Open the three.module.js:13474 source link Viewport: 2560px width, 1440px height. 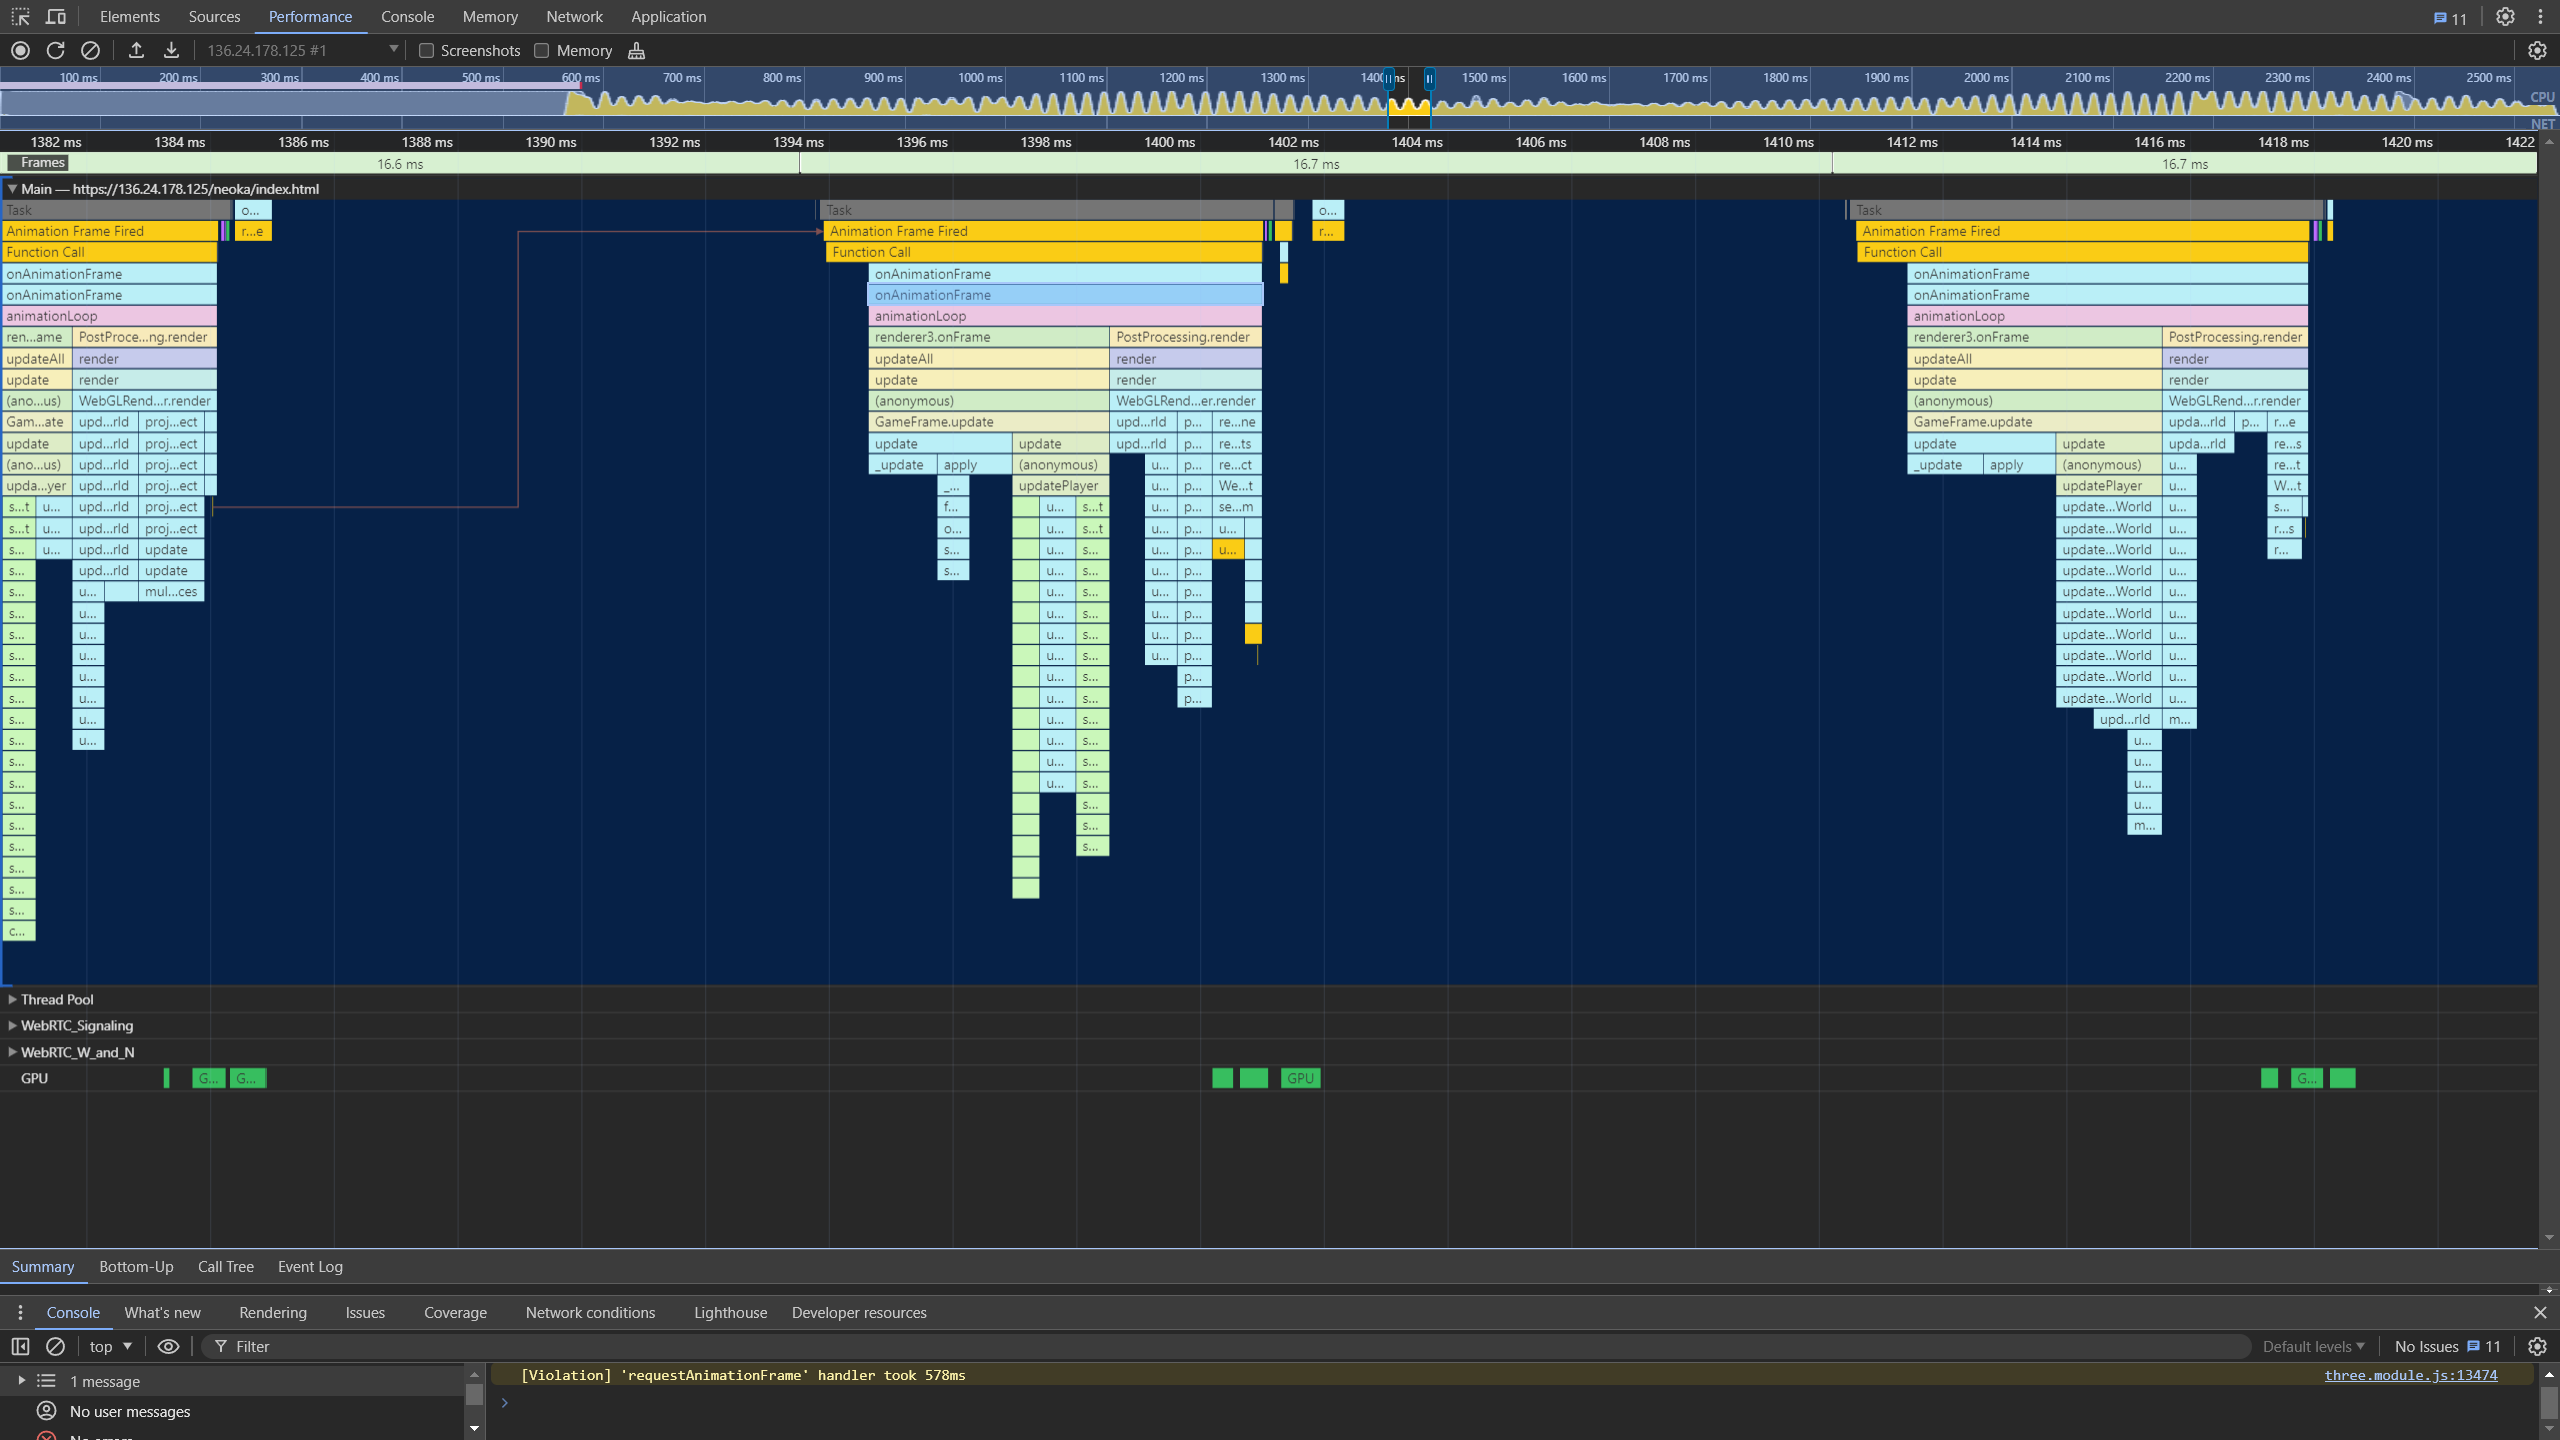(2410, 1375)
